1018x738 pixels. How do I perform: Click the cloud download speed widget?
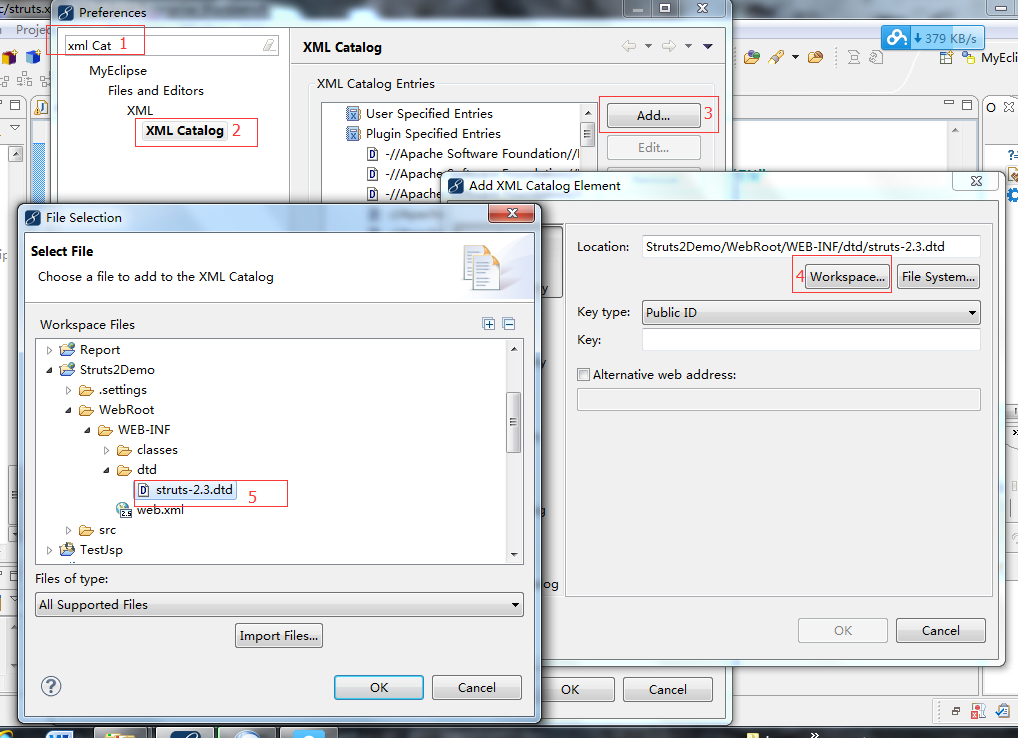(932, 38)
